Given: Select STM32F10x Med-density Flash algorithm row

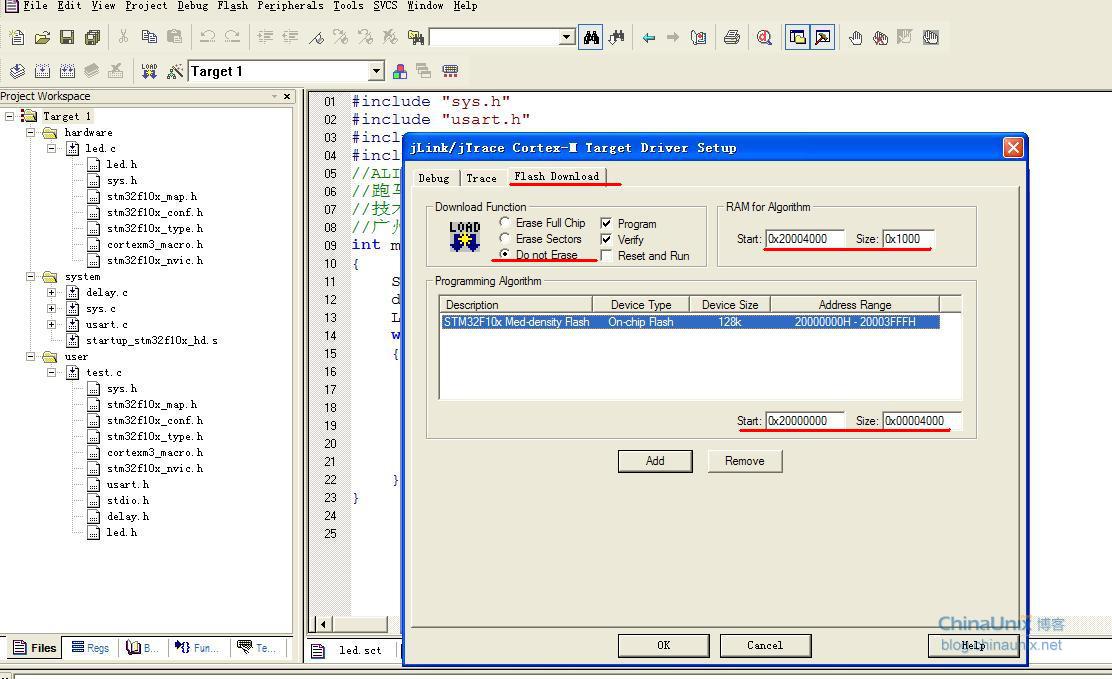Looking at the screenshot, I should pyautogui.click(x=690, y=322).
